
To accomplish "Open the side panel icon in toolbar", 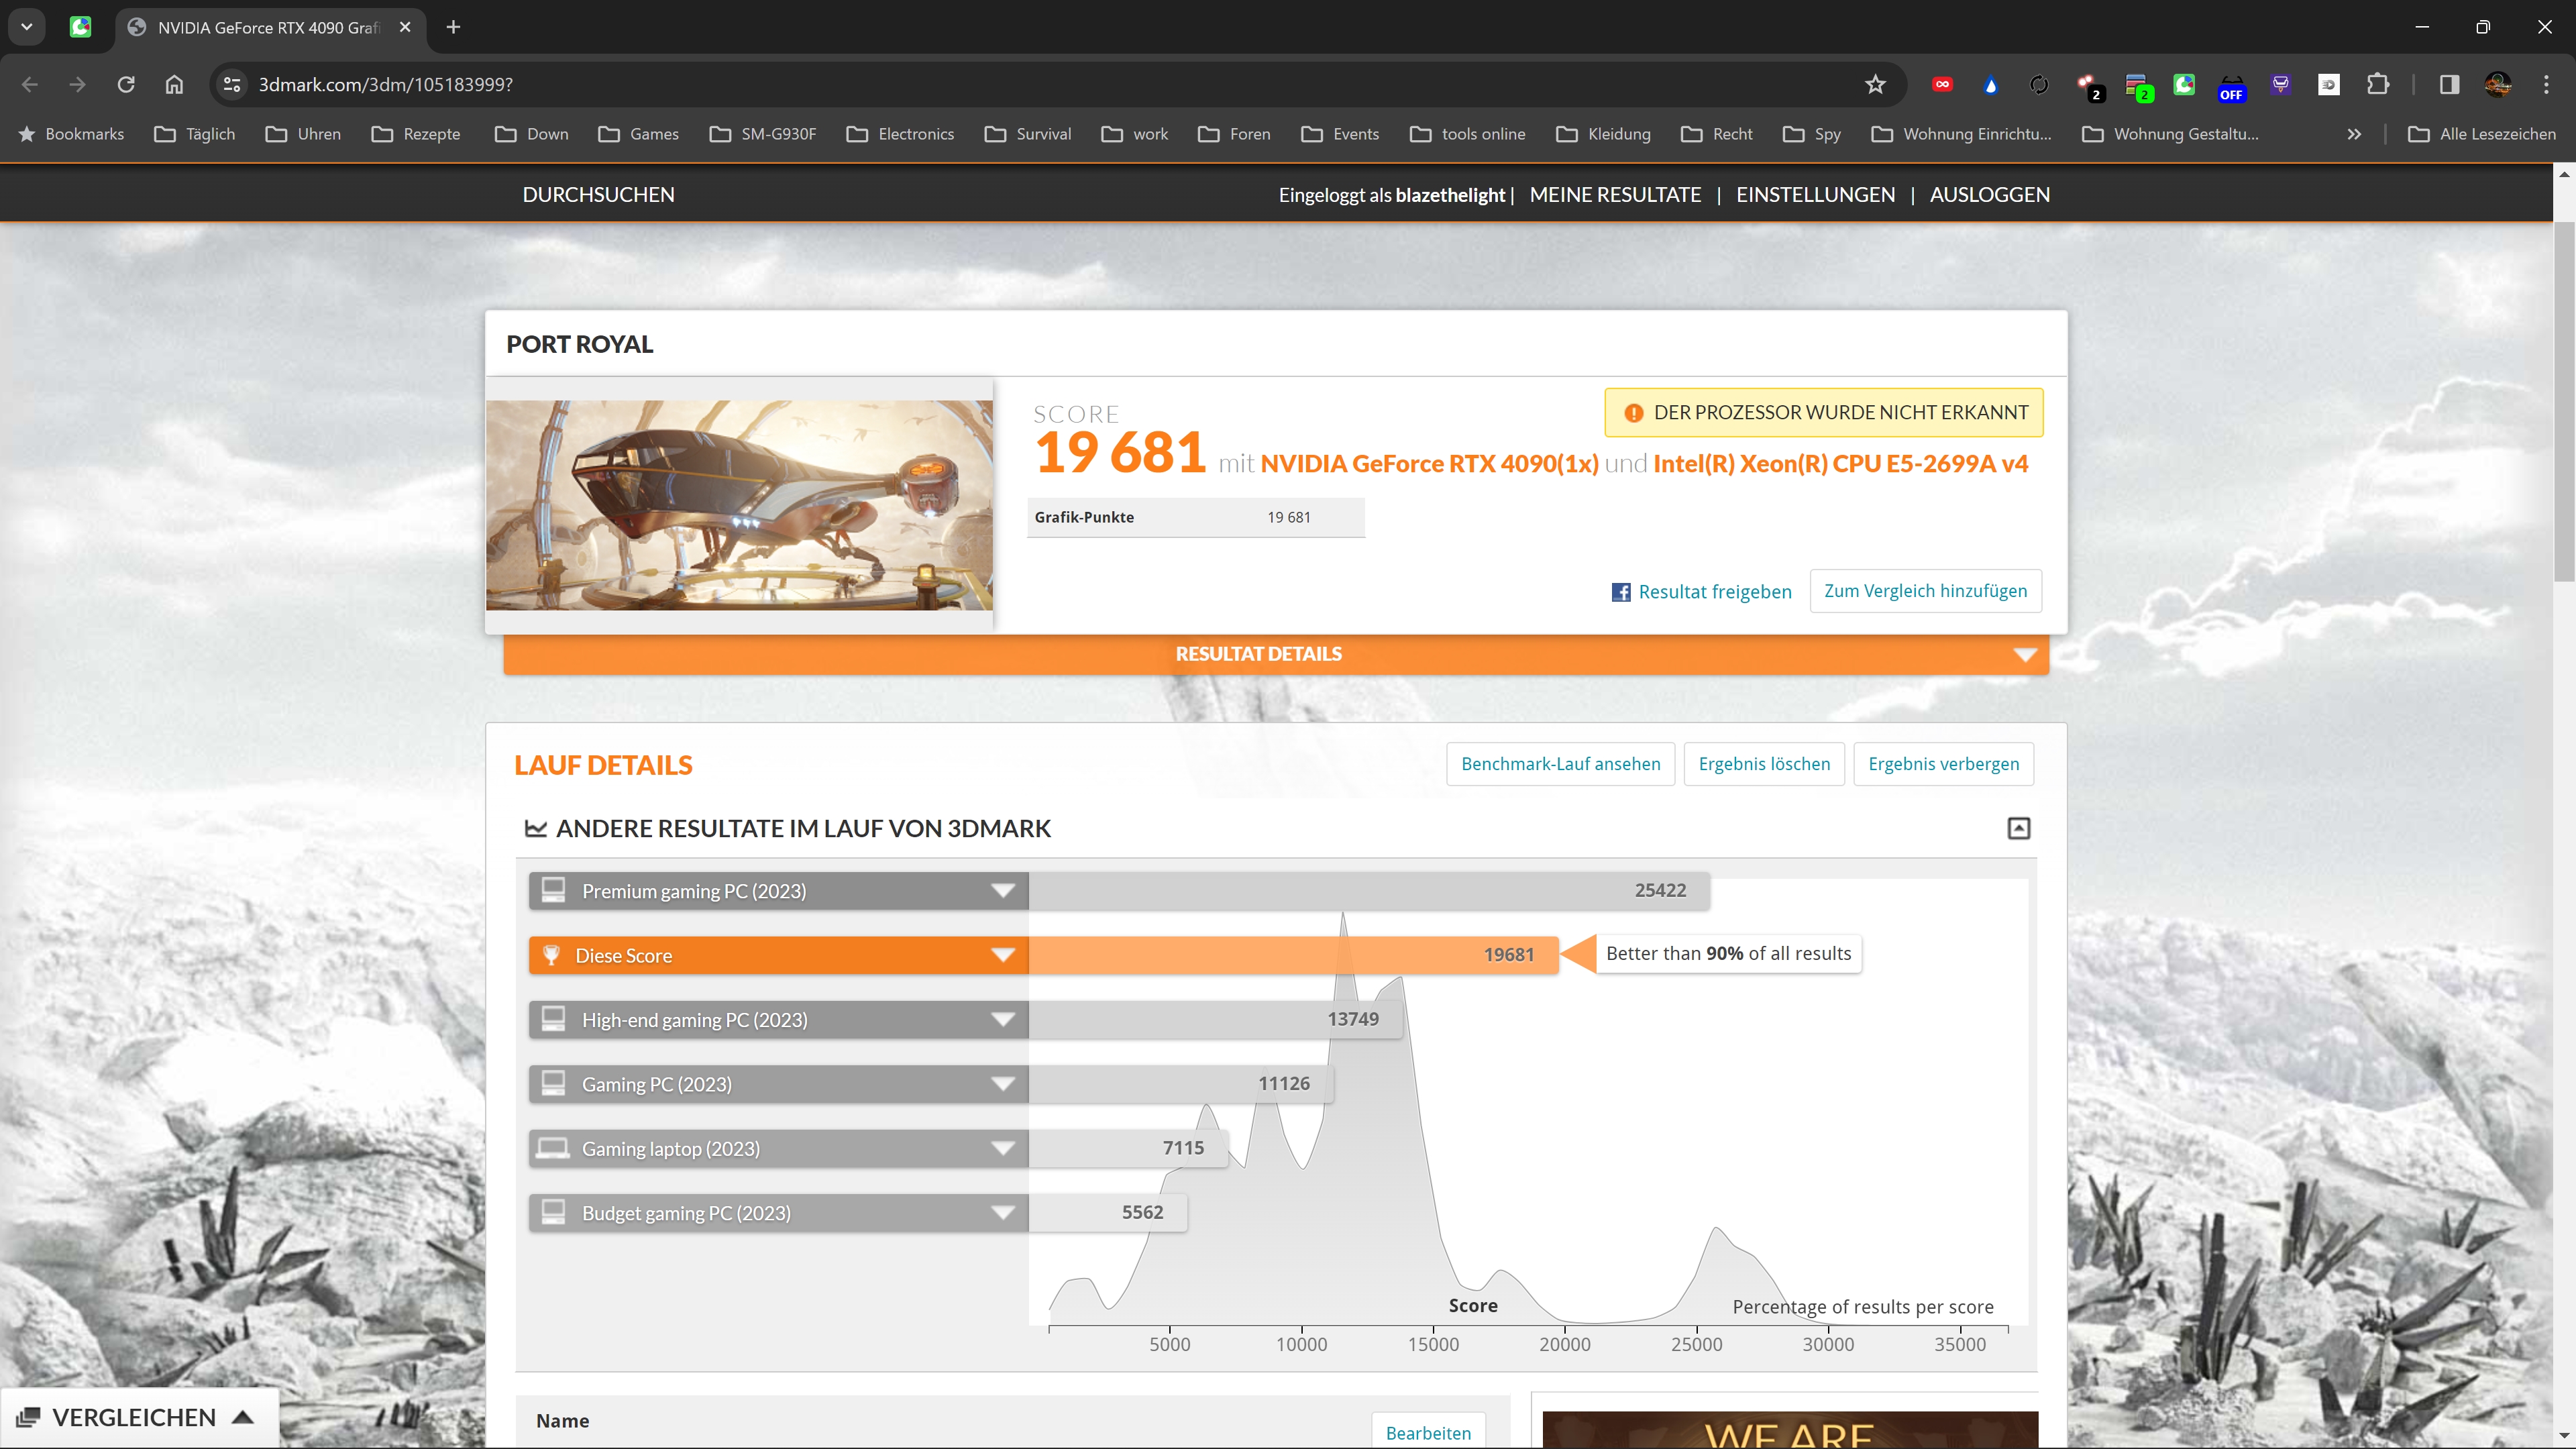I will point(2449,84).
